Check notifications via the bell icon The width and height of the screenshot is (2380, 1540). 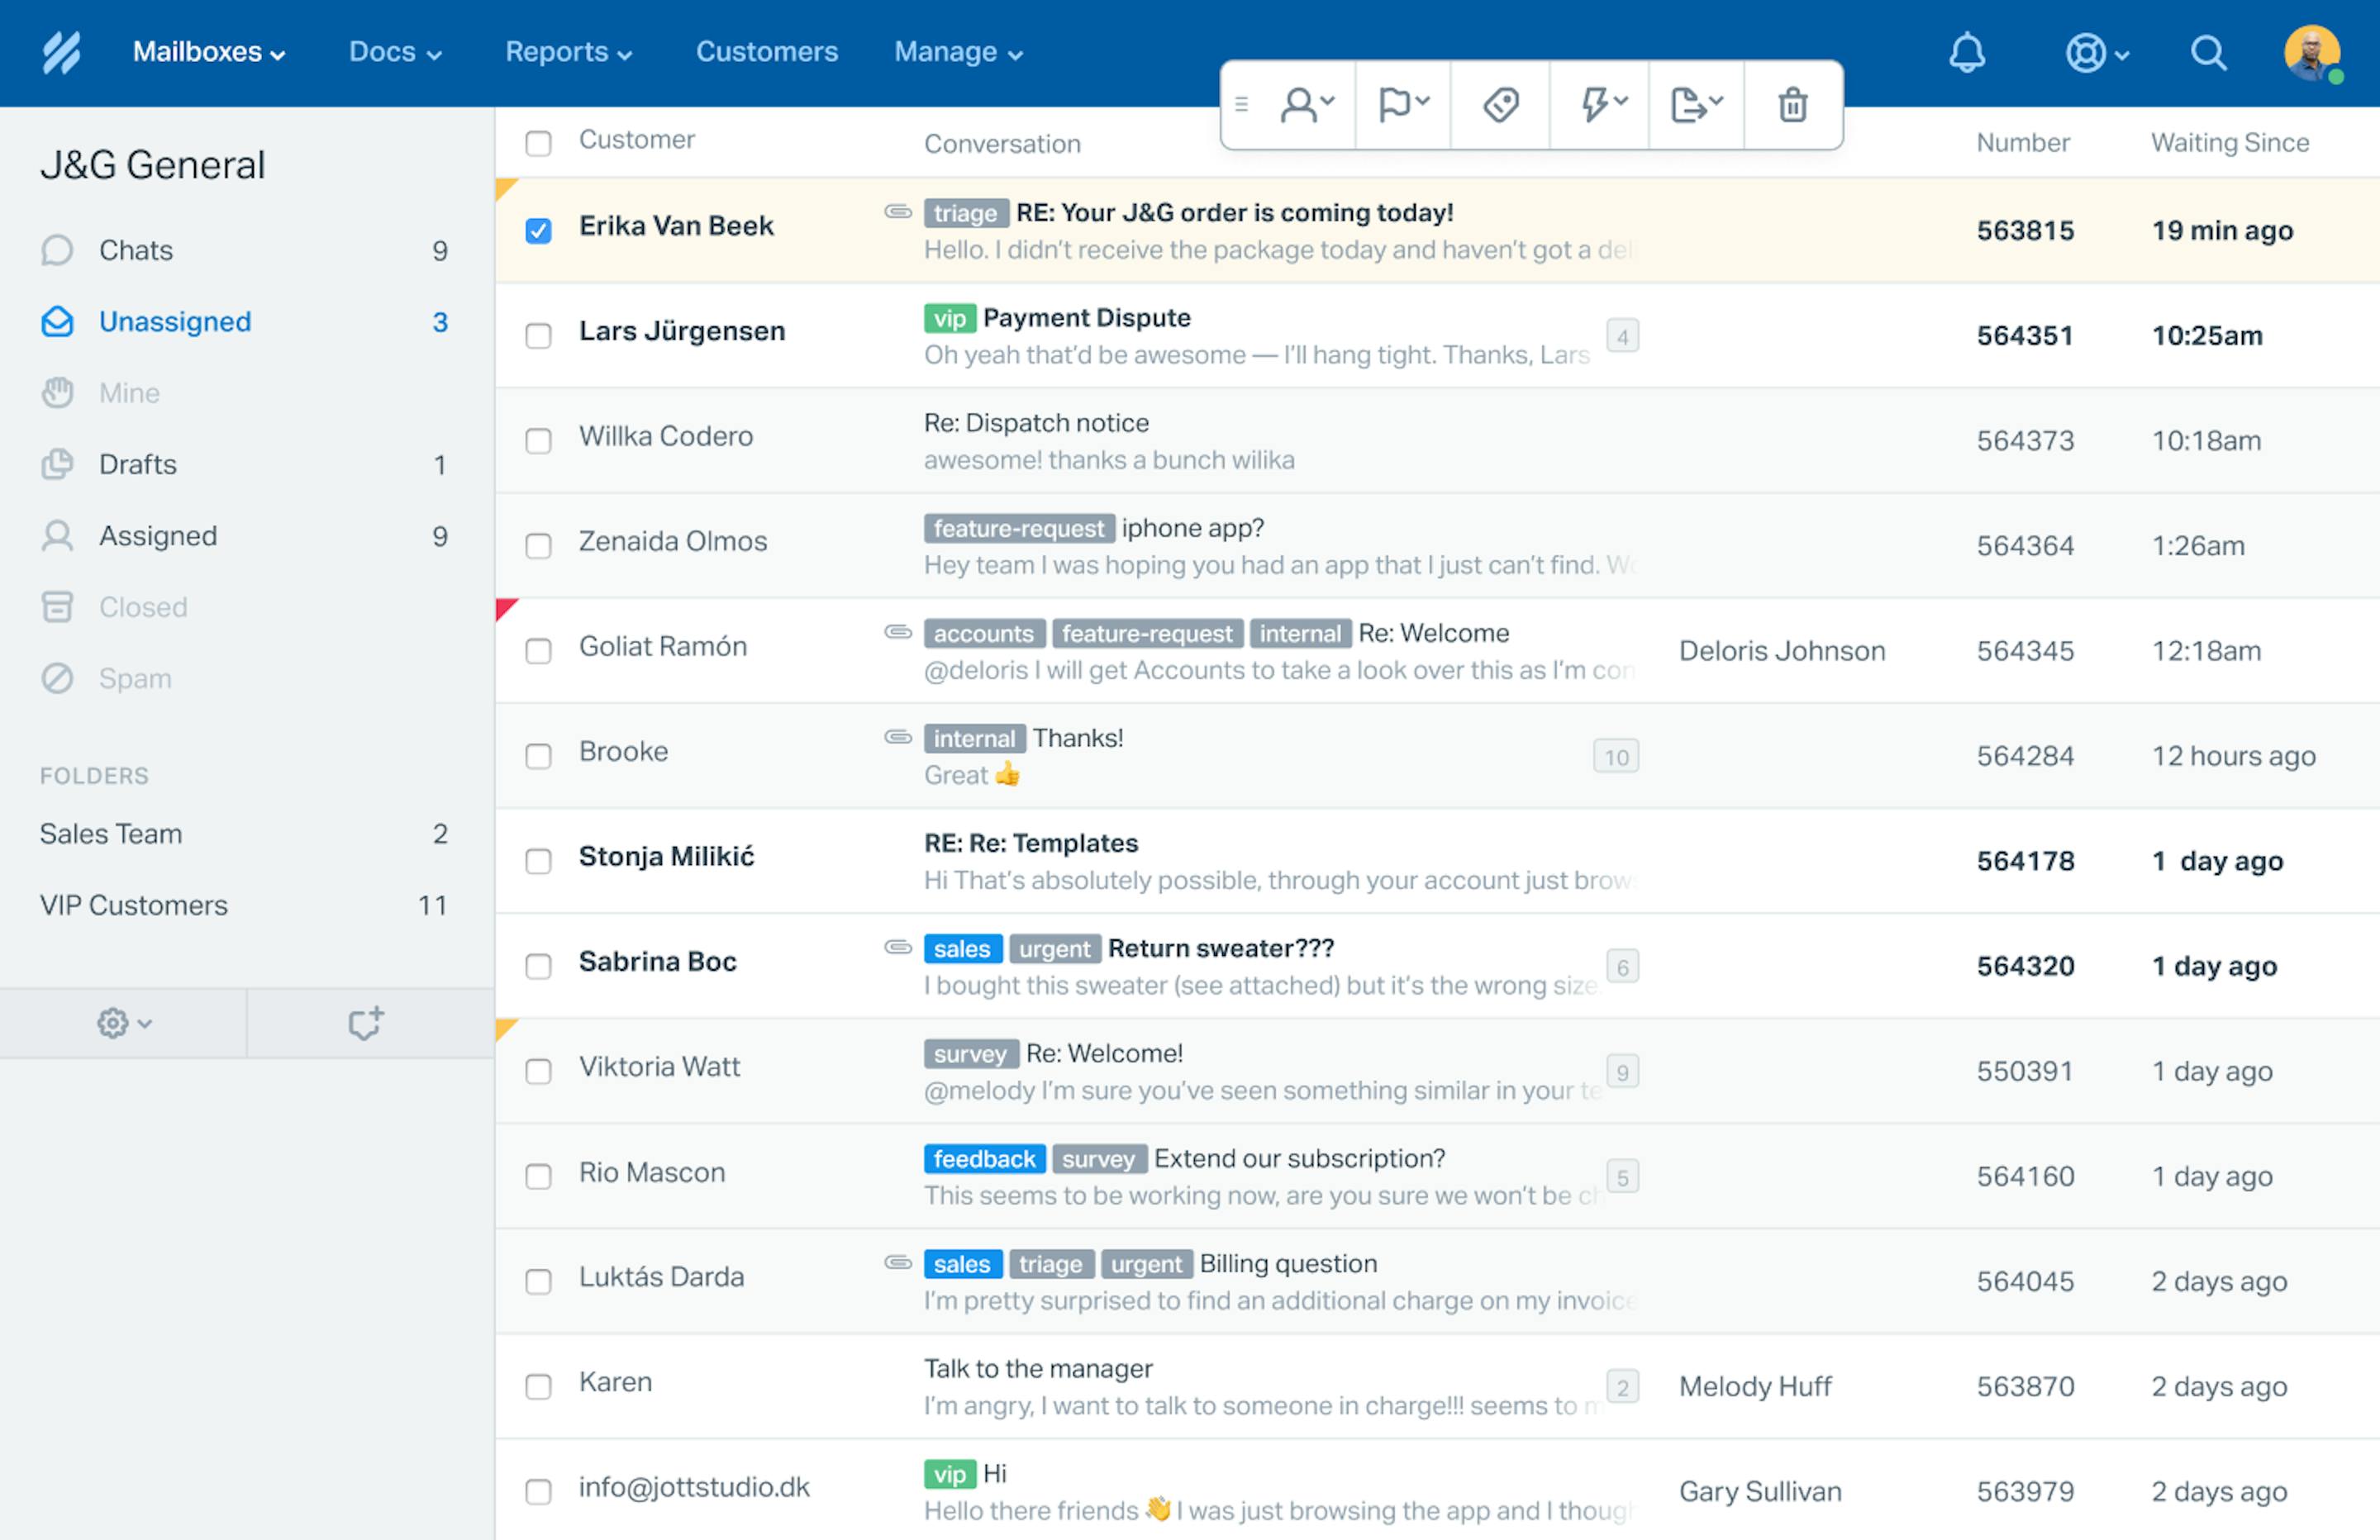1968,53
